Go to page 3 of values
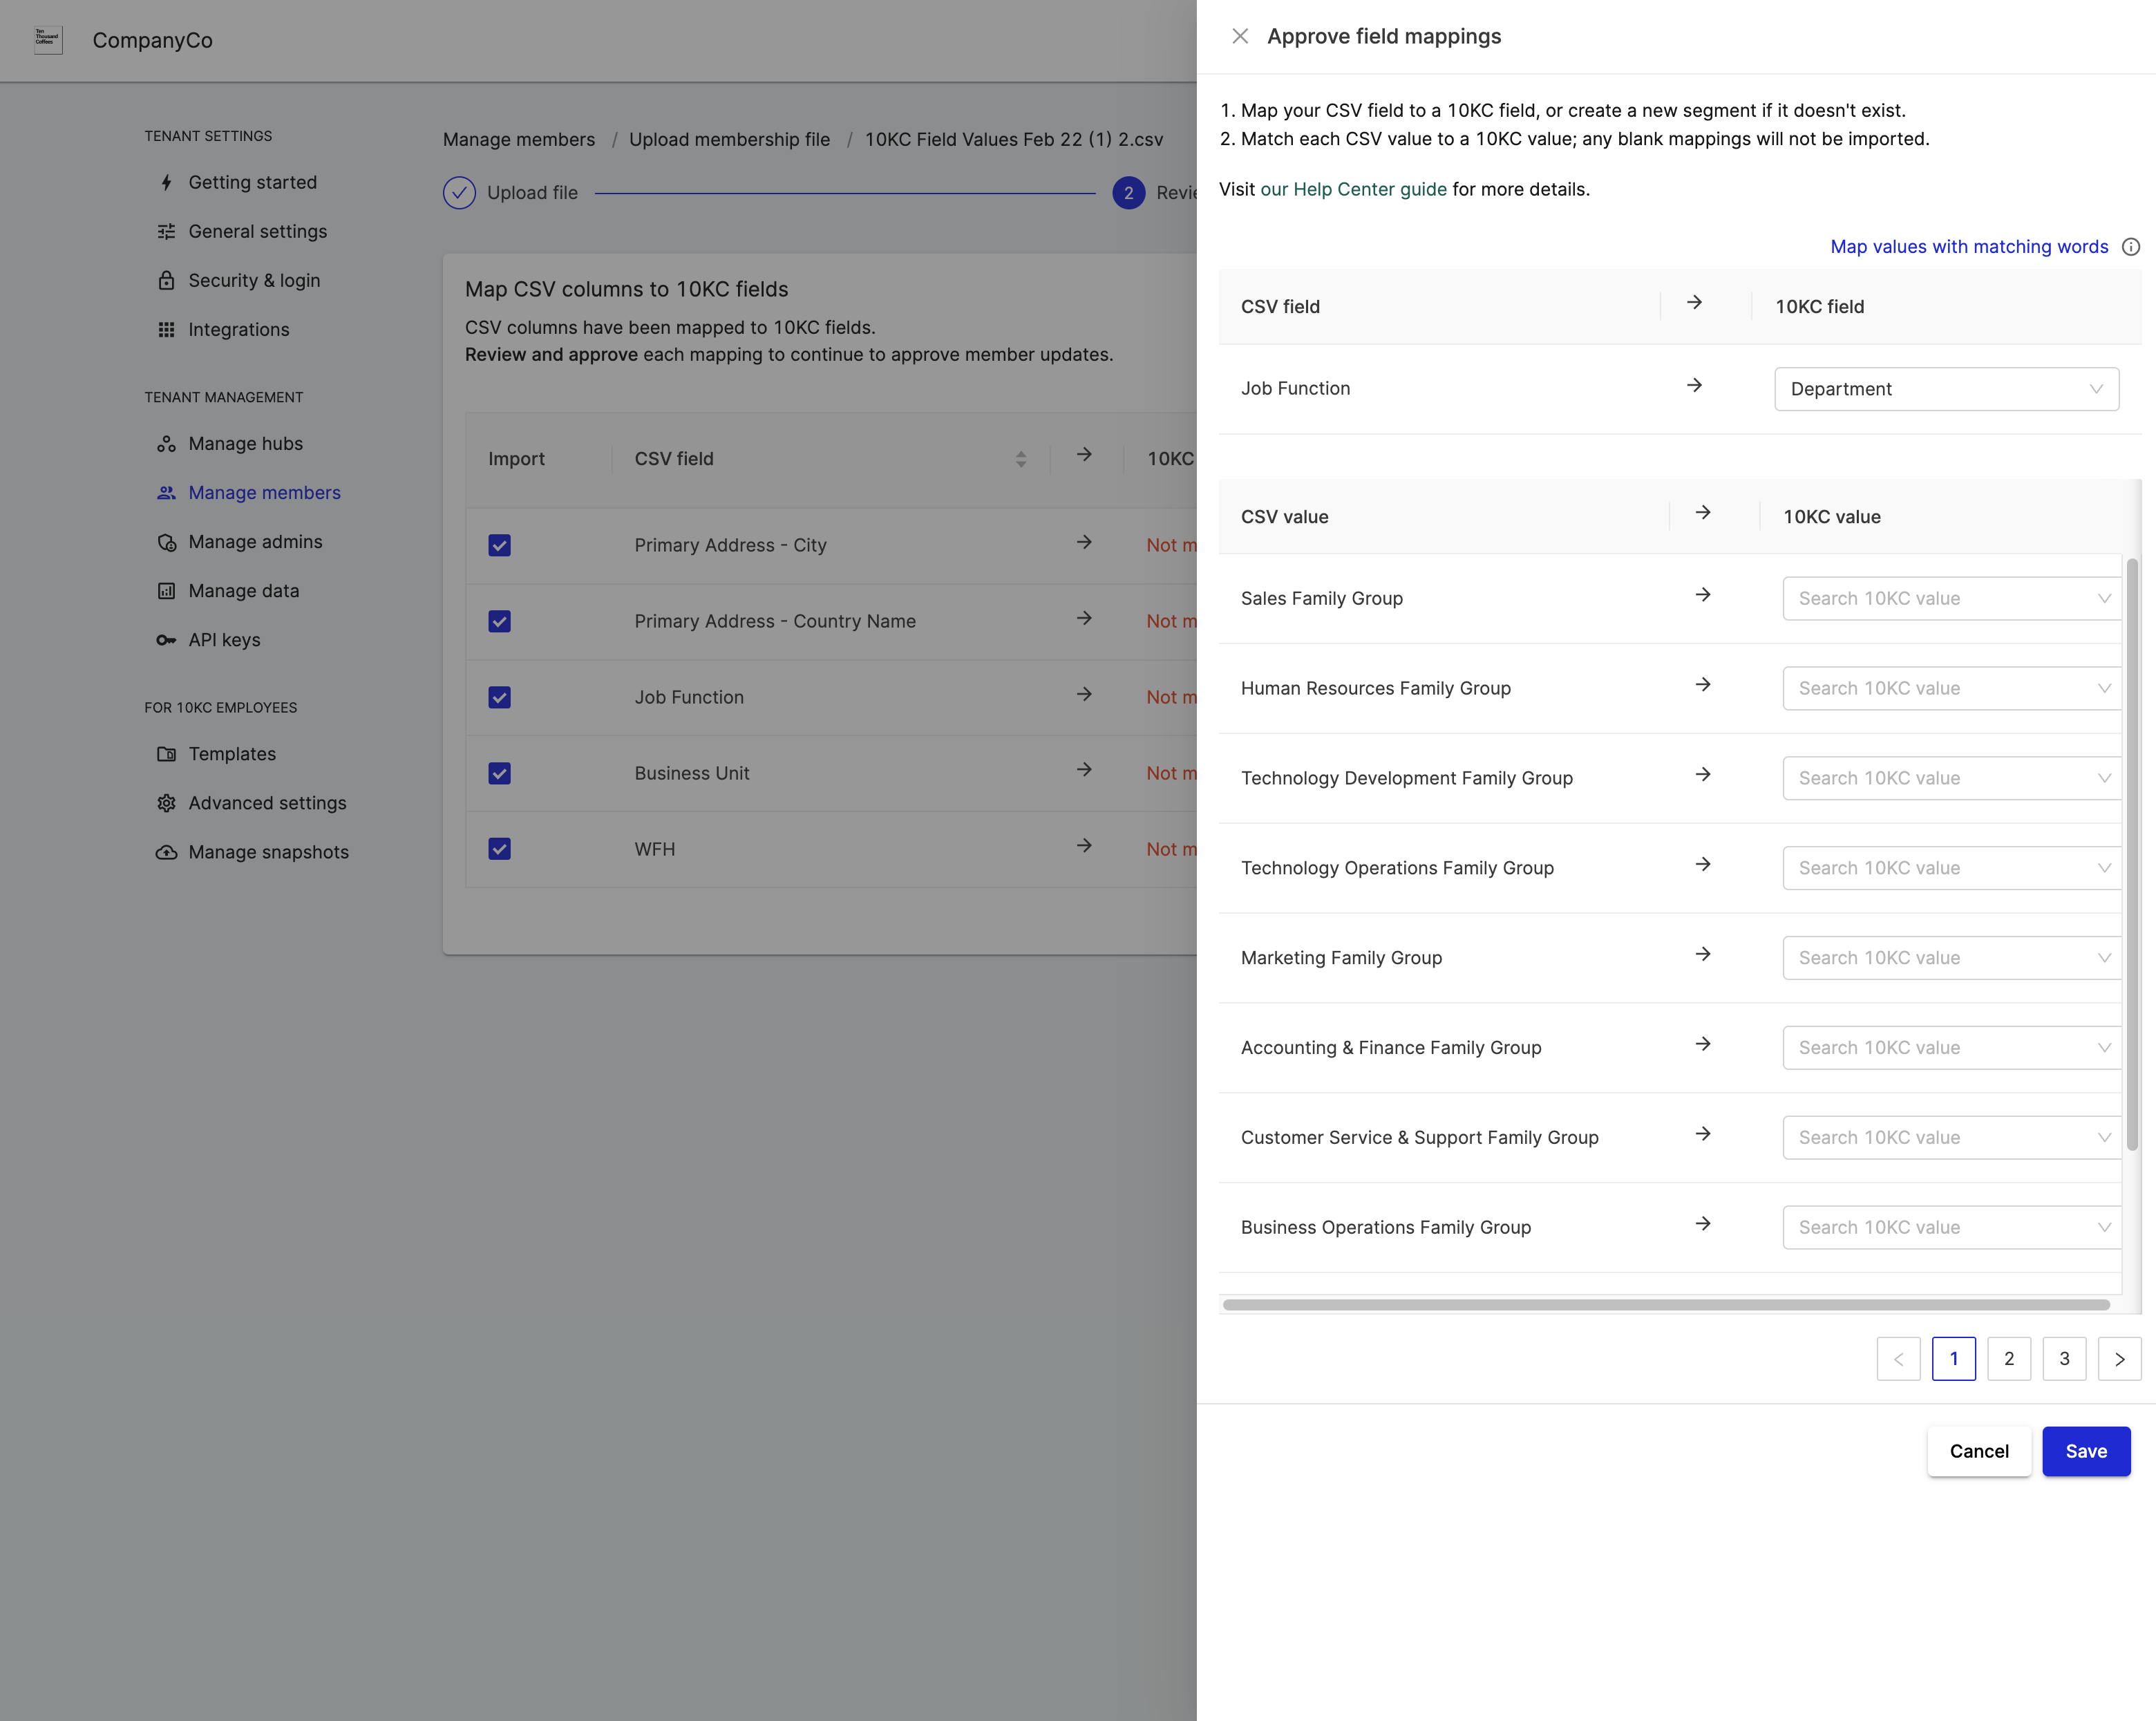 tap(2064, 1358)
